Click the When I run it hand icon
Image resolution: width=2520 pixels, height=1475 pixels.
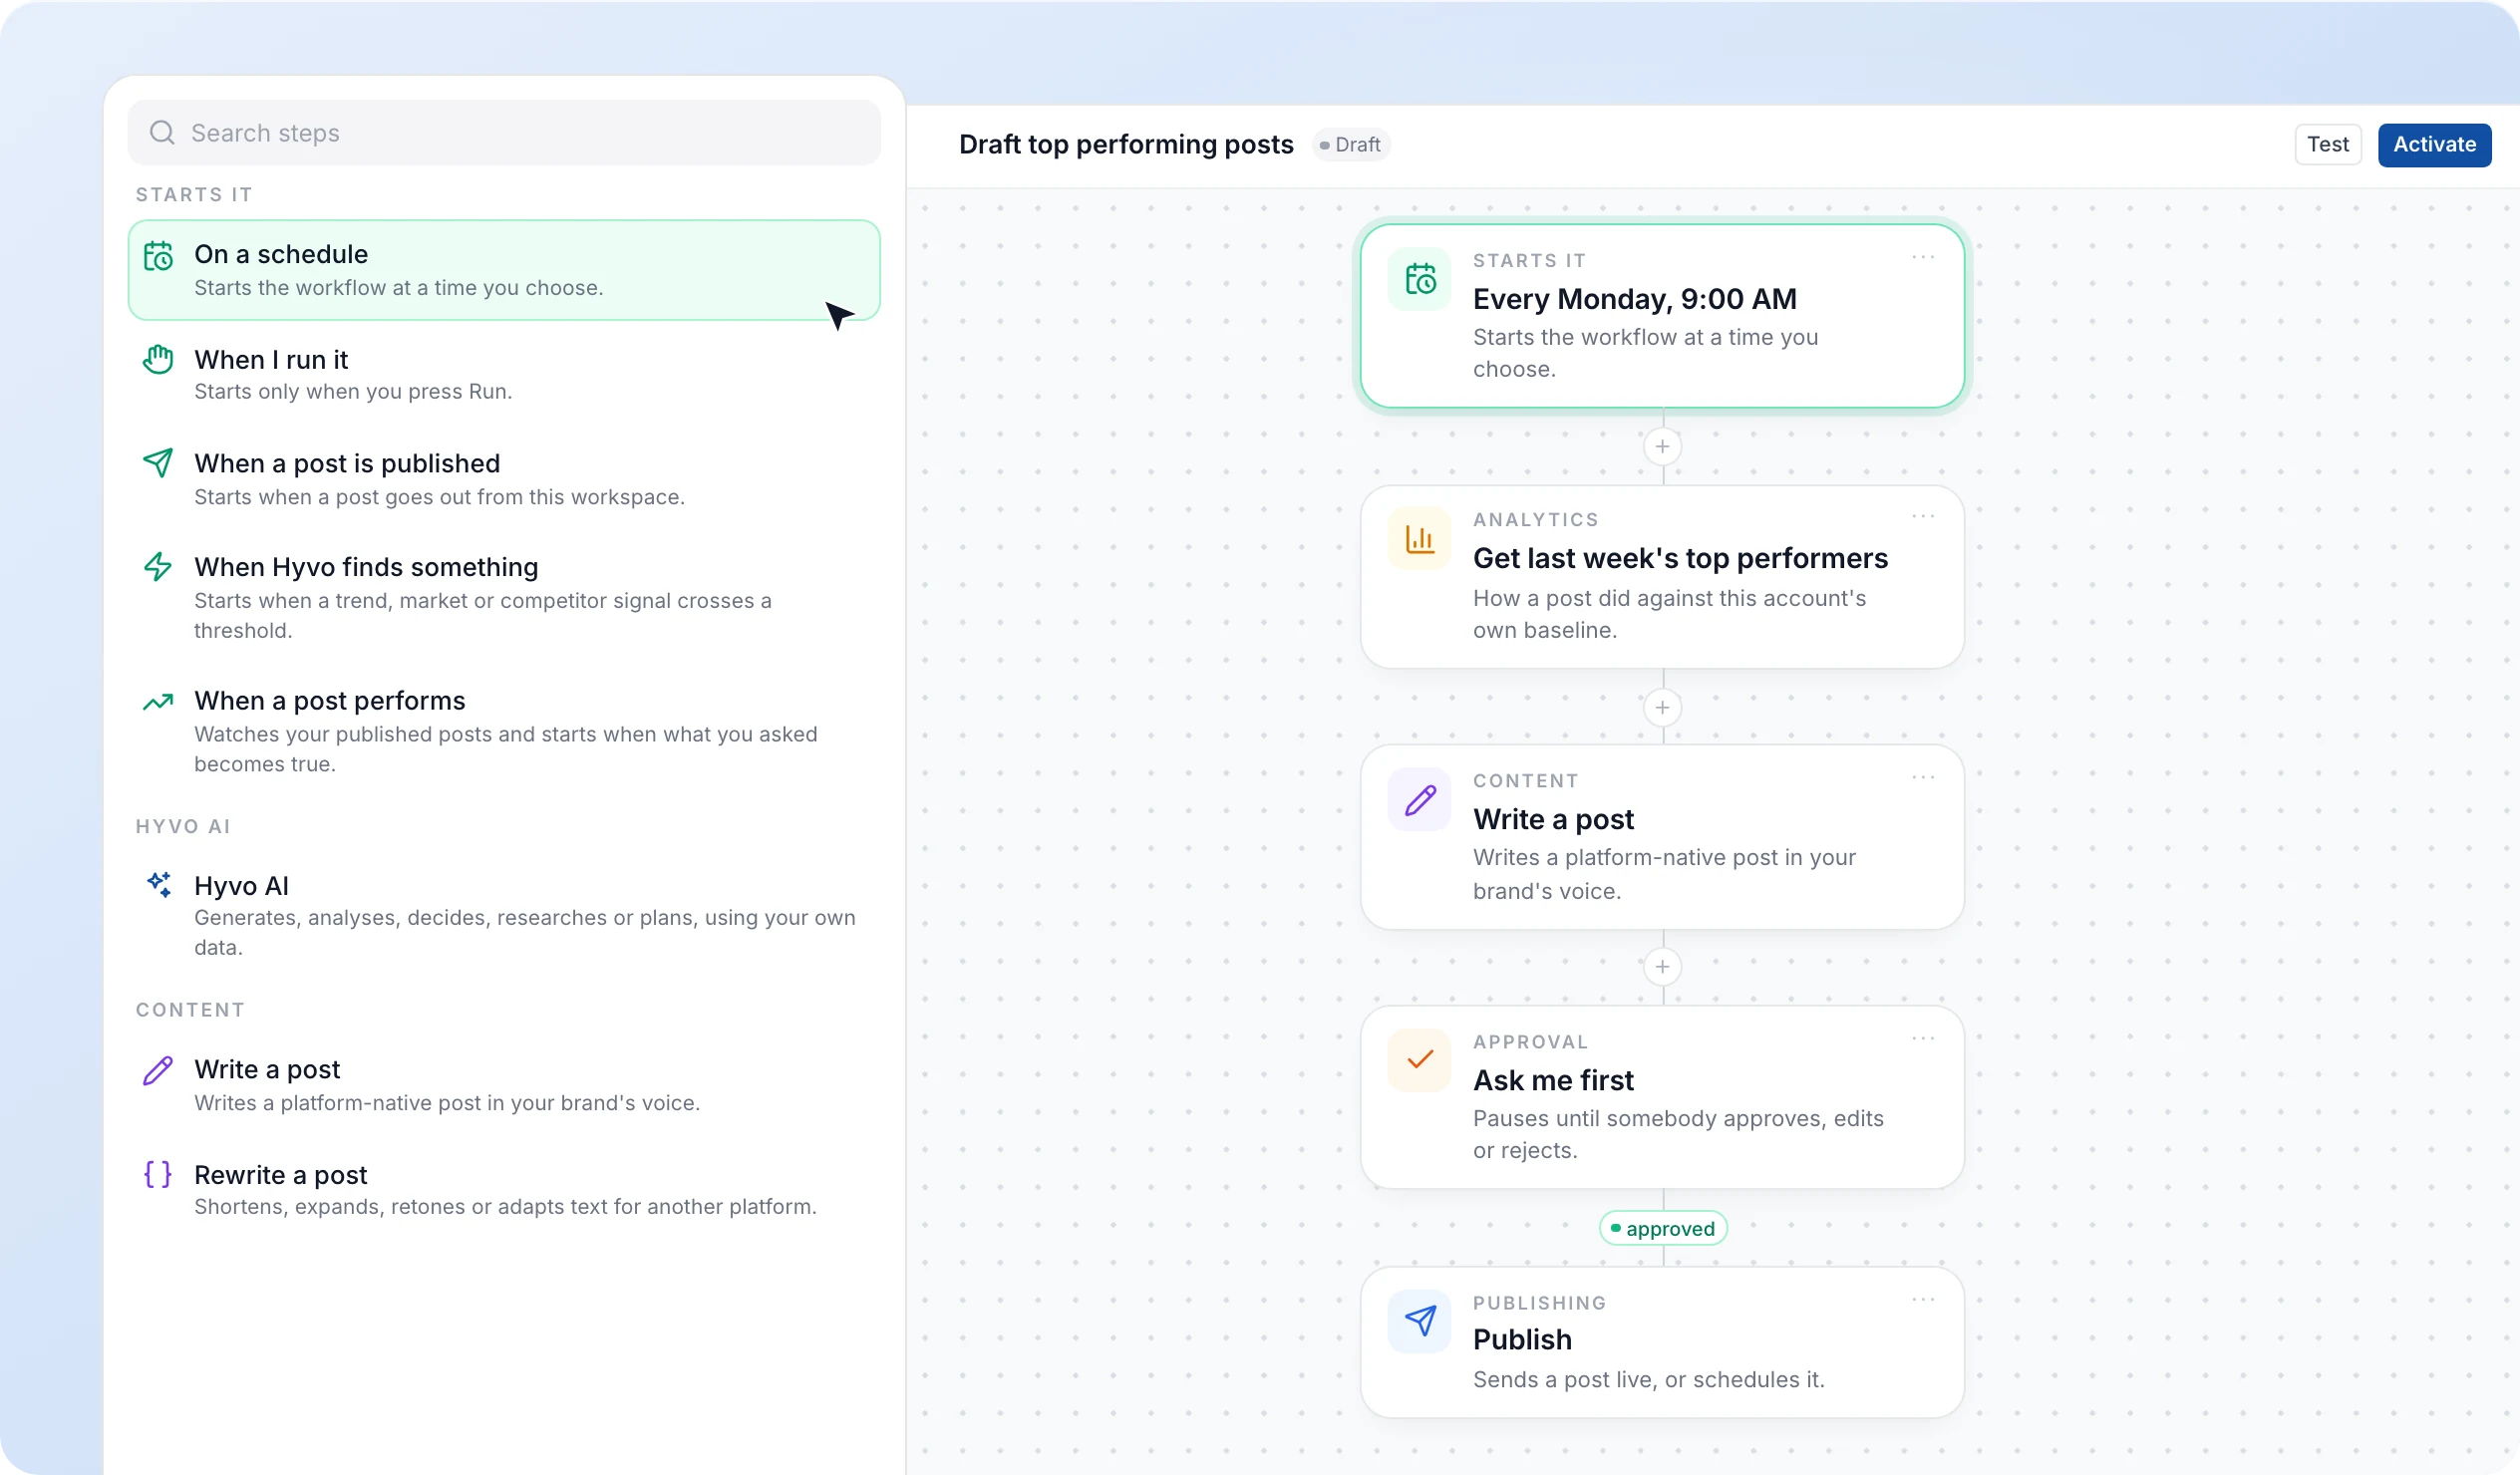coord(158,360)
